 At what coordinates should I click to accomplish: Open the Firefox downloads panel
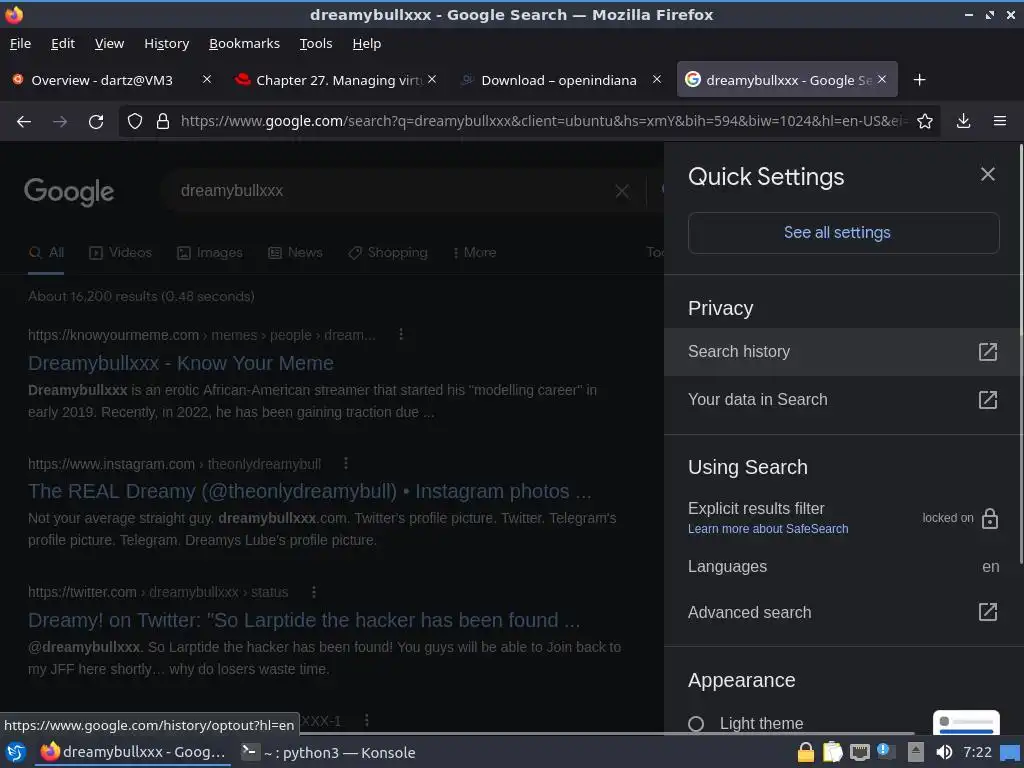tap(963, 121)
